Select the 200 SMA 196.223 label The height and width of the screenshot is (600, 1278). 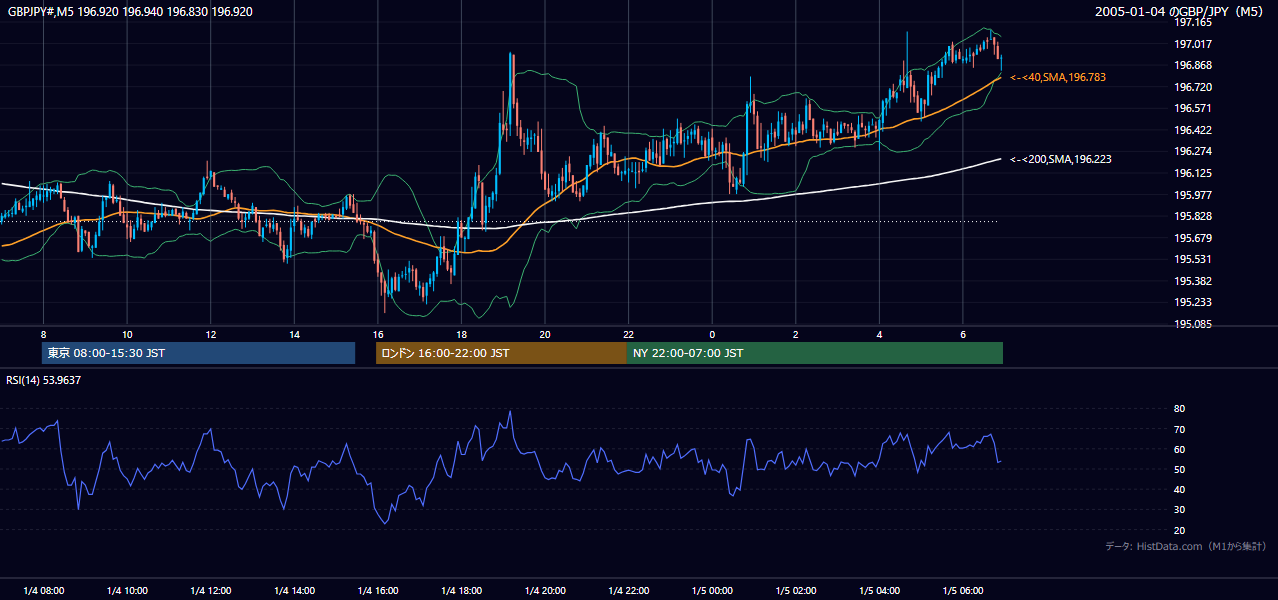tap(1061, 159)
